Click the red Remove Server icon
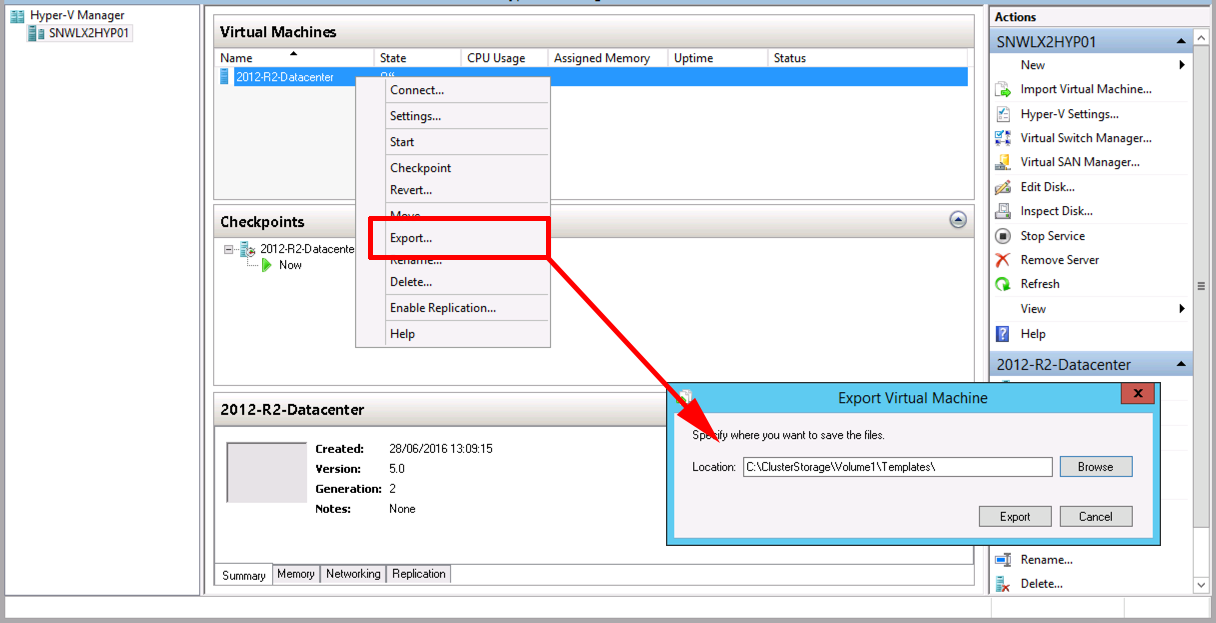 (1003, 260)
